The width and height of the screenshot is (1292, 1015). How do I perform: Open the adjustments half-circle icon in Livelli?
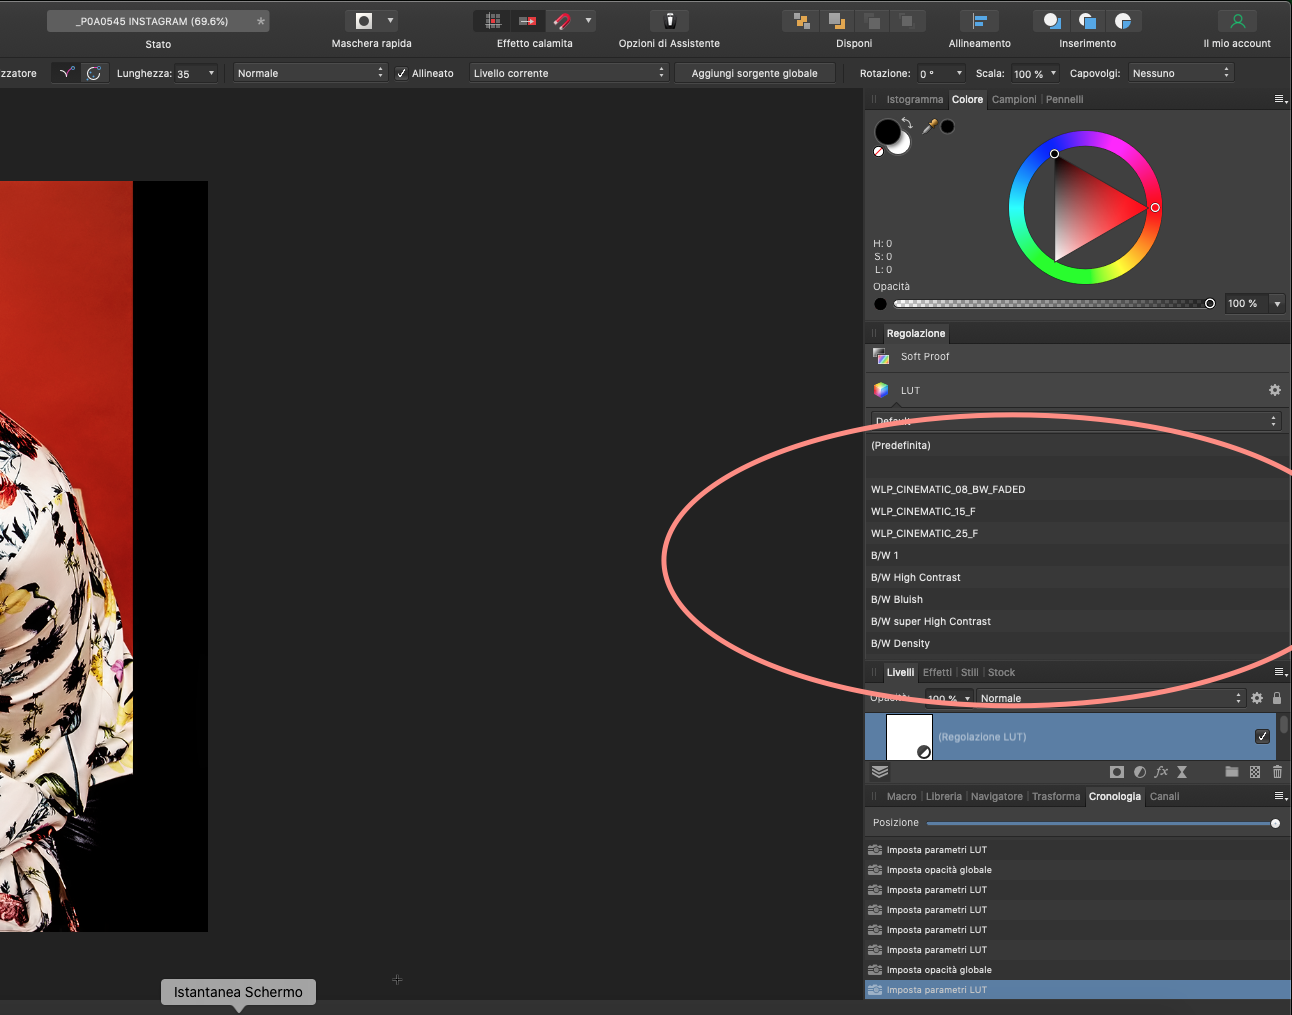pos(1140,772)
